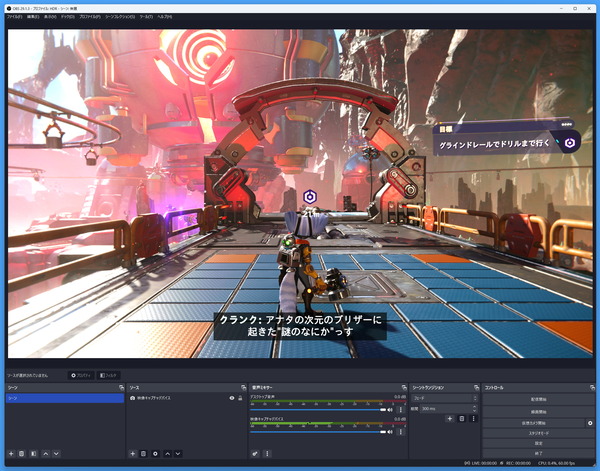600x471 pixels.
Task: Click 終了 exit button
Action: [538, 453]
